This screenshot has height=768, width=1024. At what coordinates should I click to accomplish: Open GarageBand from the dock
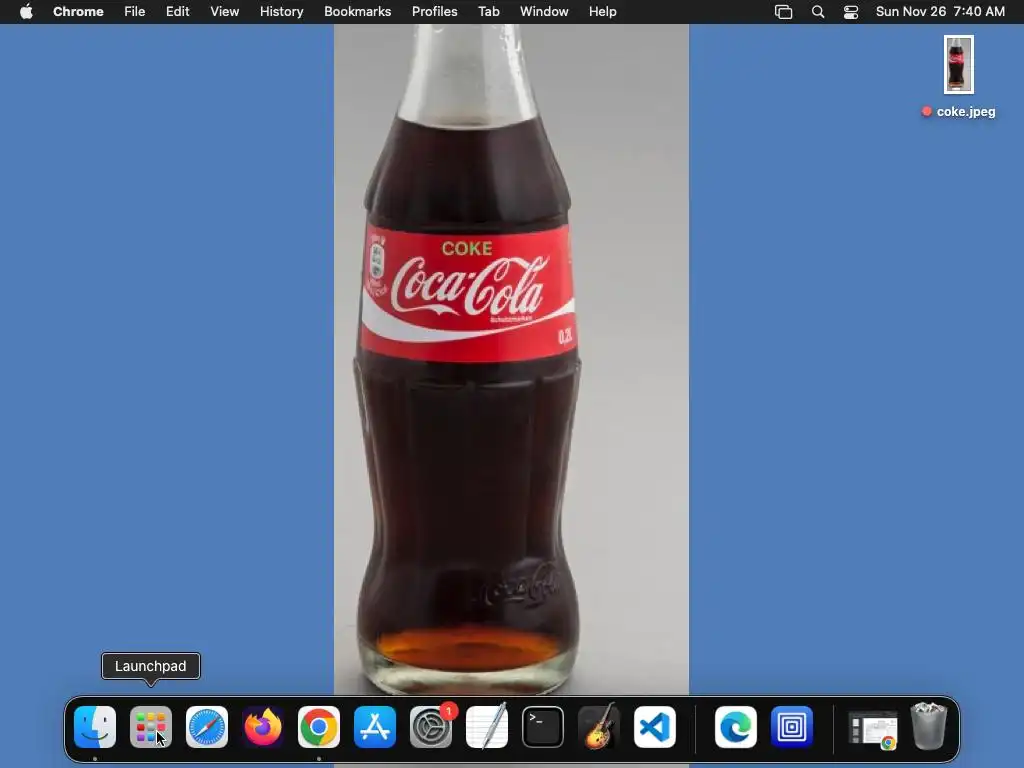[599, 727]
